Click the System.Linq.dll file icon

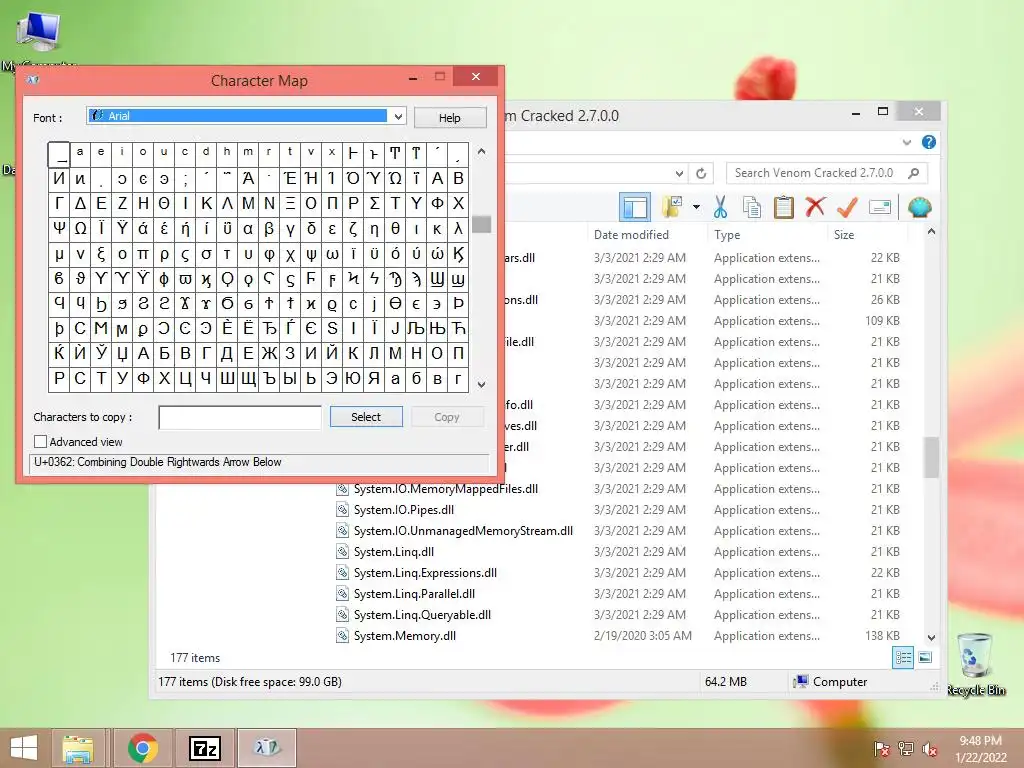click(342, 551)
